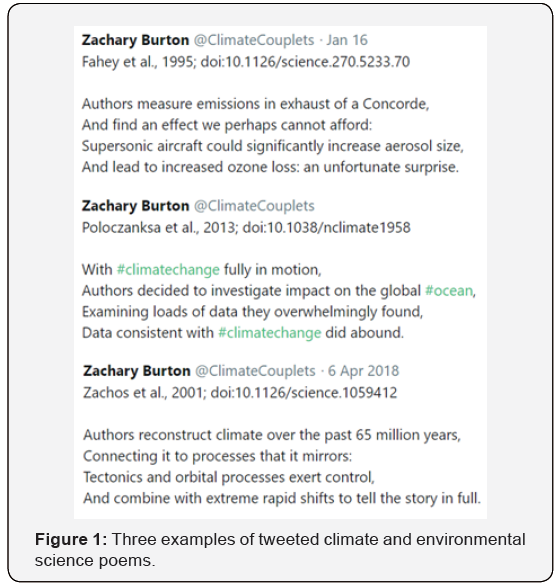
Task: Click the third Zachary Burton author name
Action: pyautogui.click(x=137, y=371)
